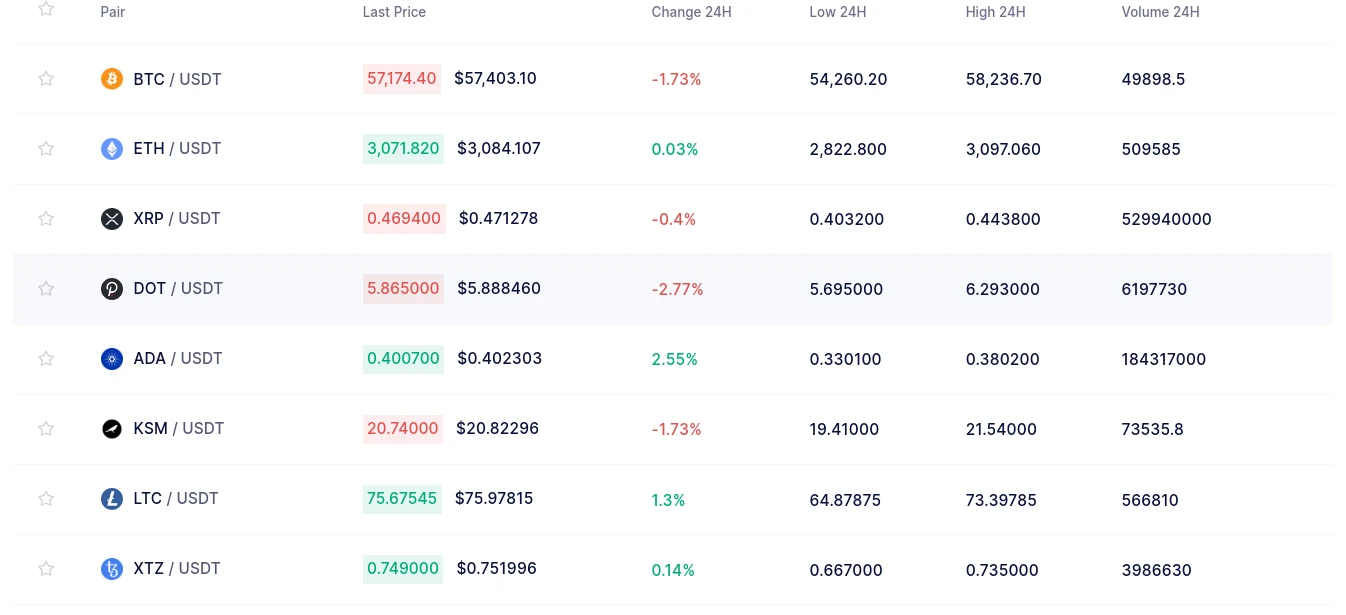The height and width of the screenshot is (615, 1346).
Task: Sort by Volume 24H column header
Action: point(1160,12)
